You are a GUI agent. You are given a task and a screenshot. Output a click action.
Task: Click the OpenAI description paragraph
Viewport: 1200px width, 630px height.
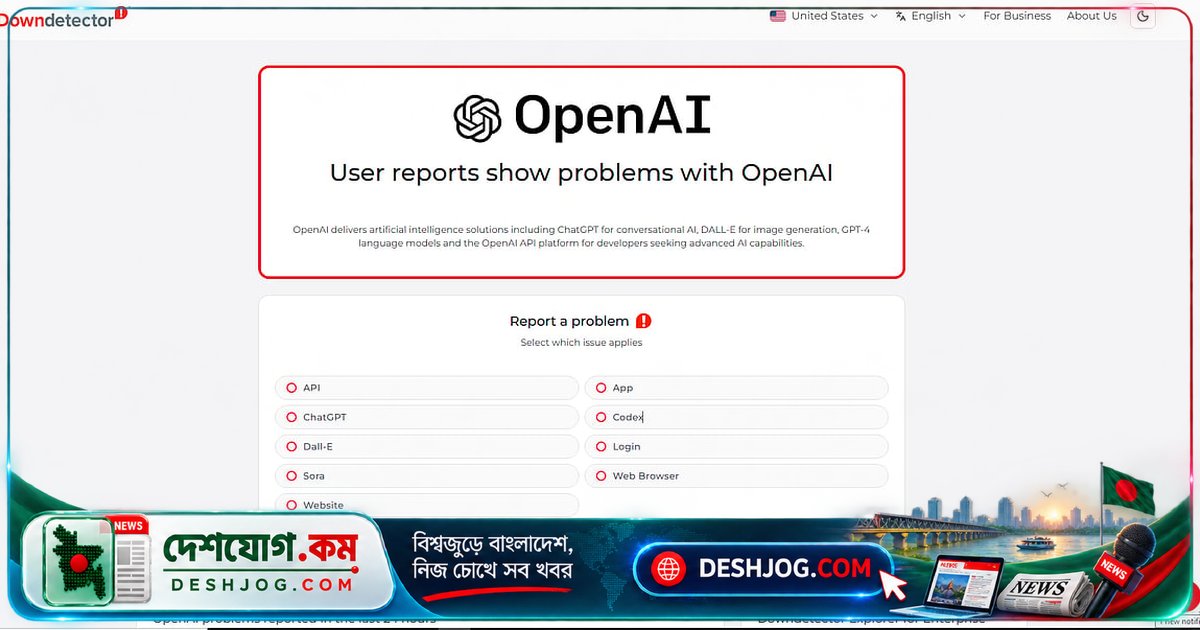click(x=581, y=236)
